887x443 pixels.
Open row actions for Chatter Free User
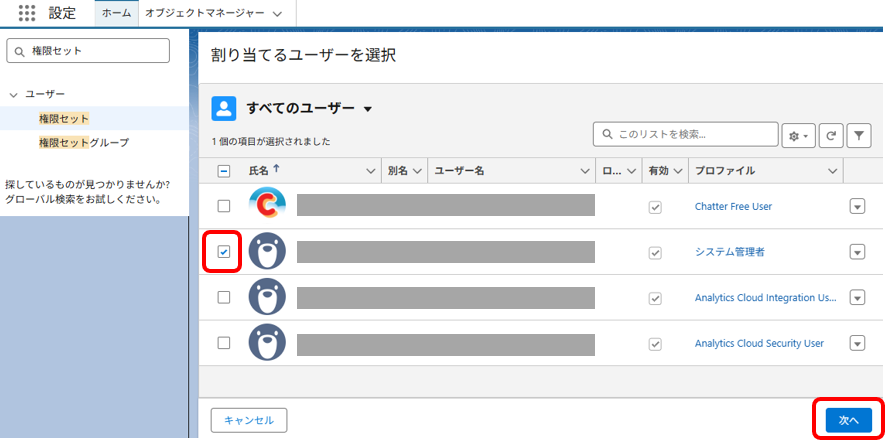tap(857, 206)
